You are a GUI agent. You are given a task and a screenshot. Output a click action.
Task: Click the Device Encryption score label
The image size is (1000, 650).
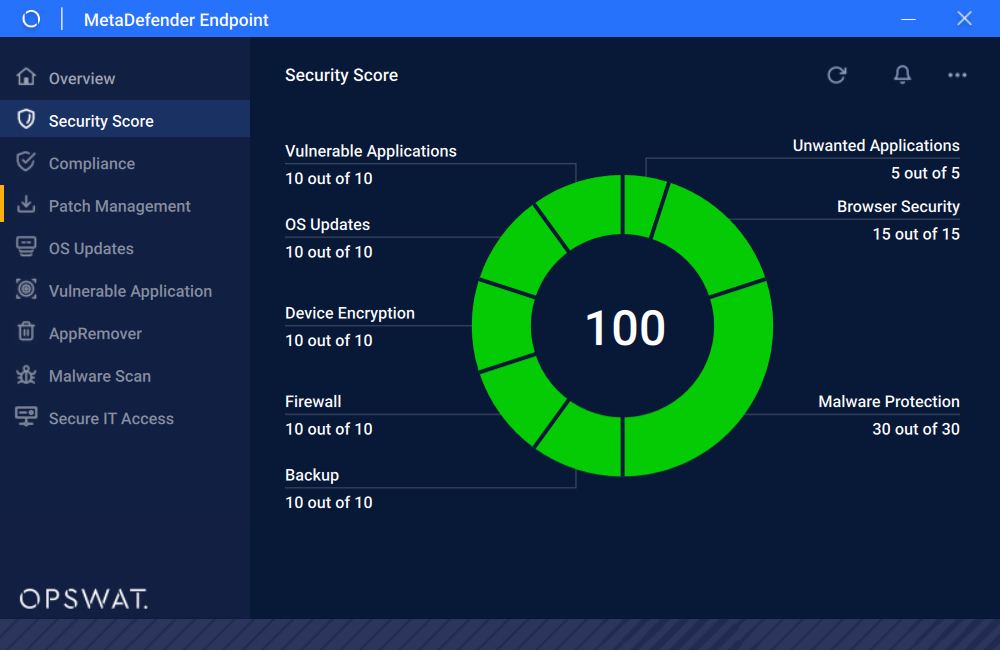pyautogui.click(x=349, y=313)
